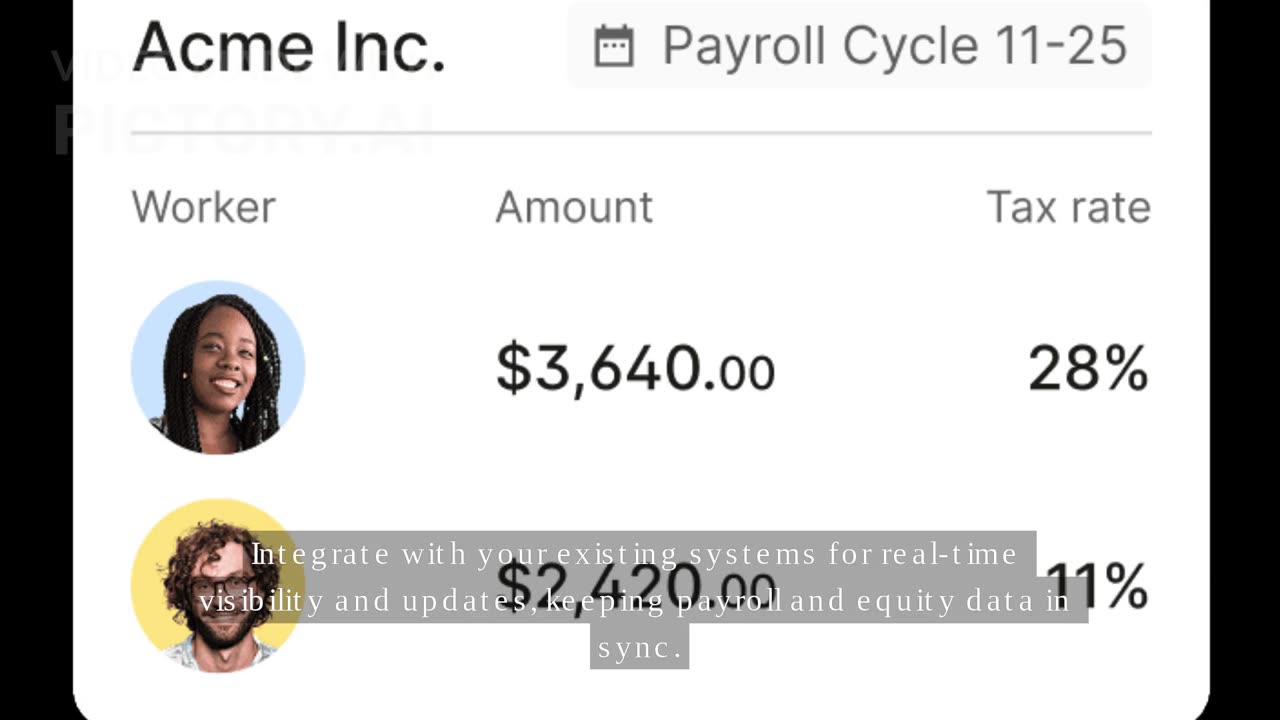
Task: Sort by the Amount column header
Action: (x=574, y=207)
